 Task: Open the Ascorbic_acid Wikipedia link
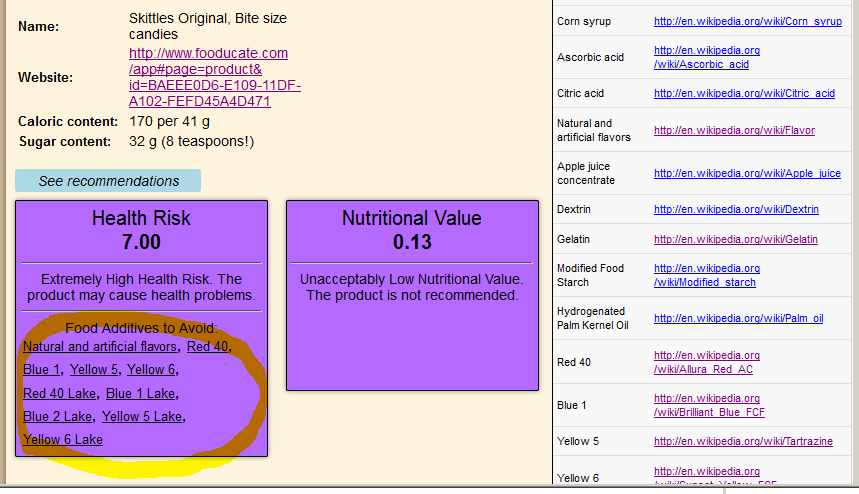point(707,57)
